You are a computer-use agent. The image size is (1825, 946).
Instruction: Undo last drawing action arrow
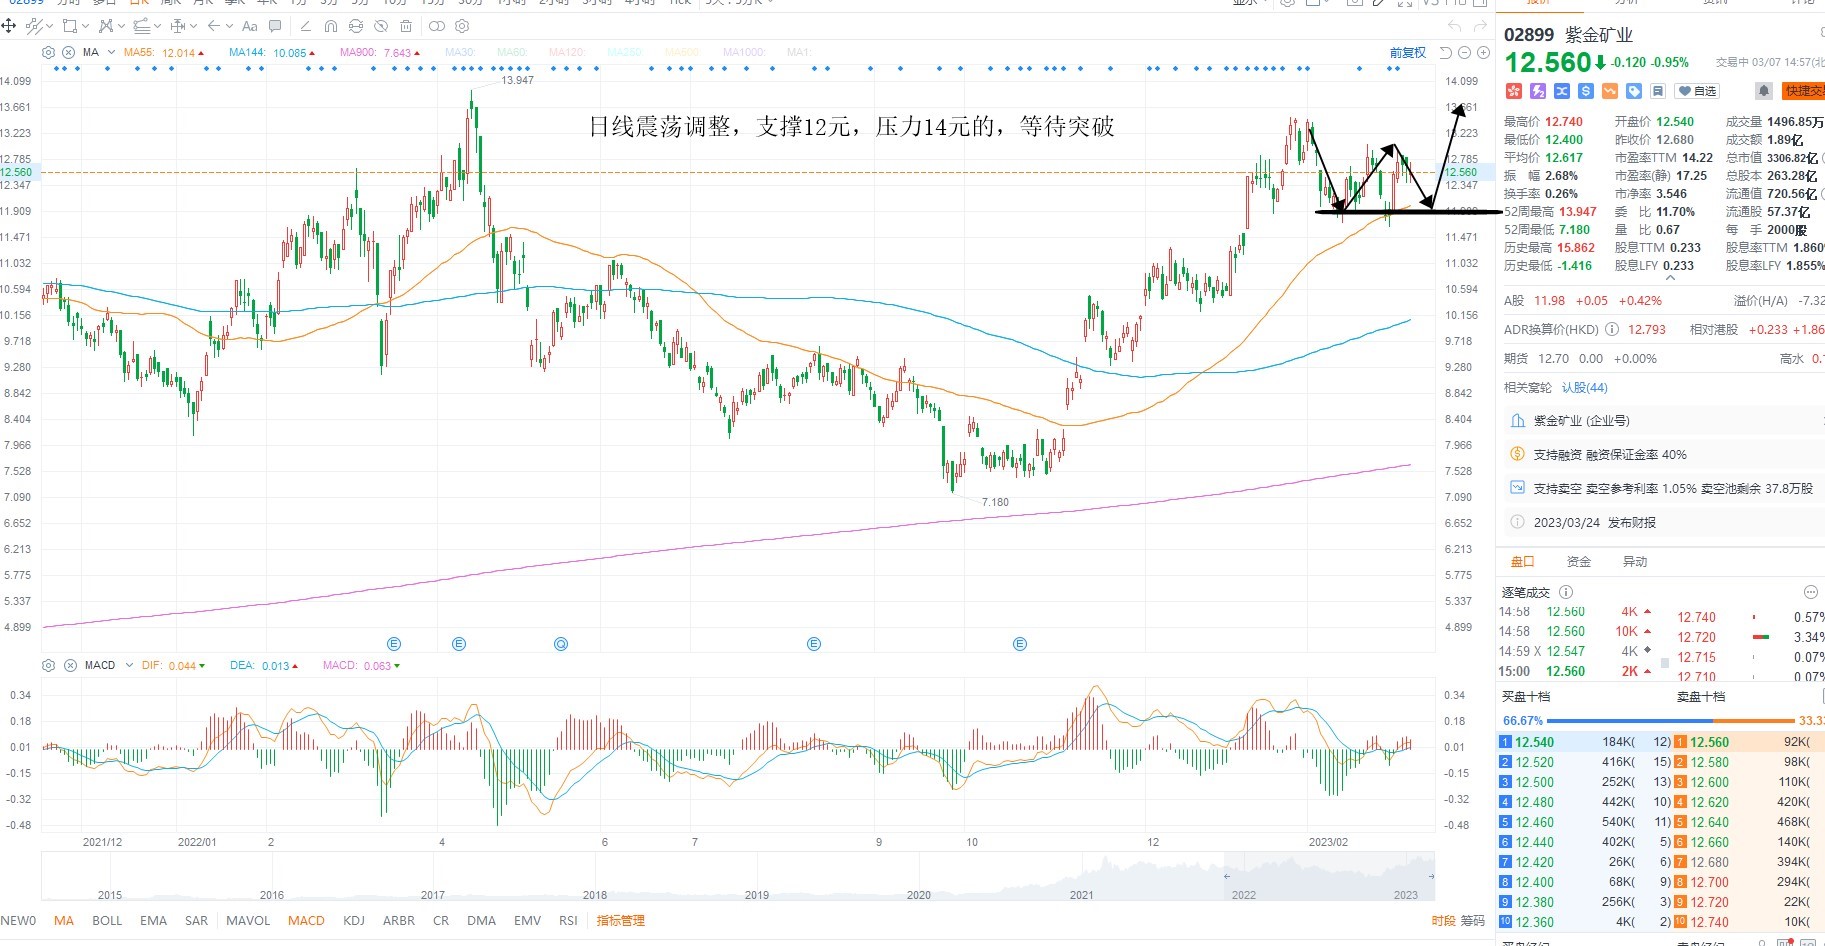(x=1454, y=26)
